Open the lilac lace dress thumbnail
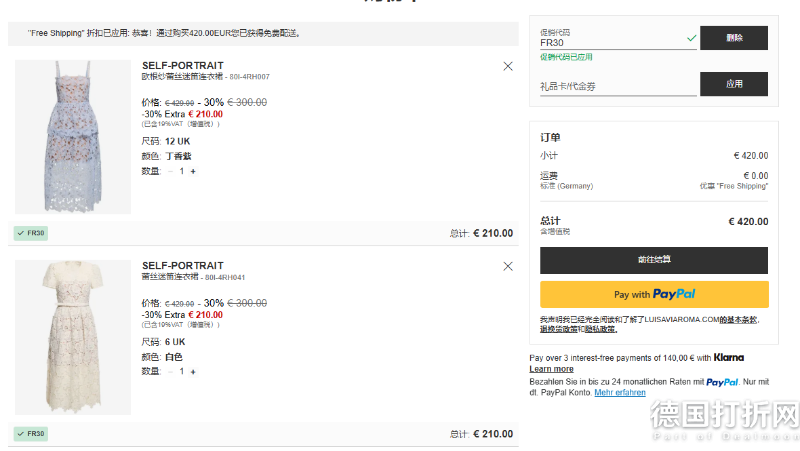The image size is (800, 451). [73, 137]
